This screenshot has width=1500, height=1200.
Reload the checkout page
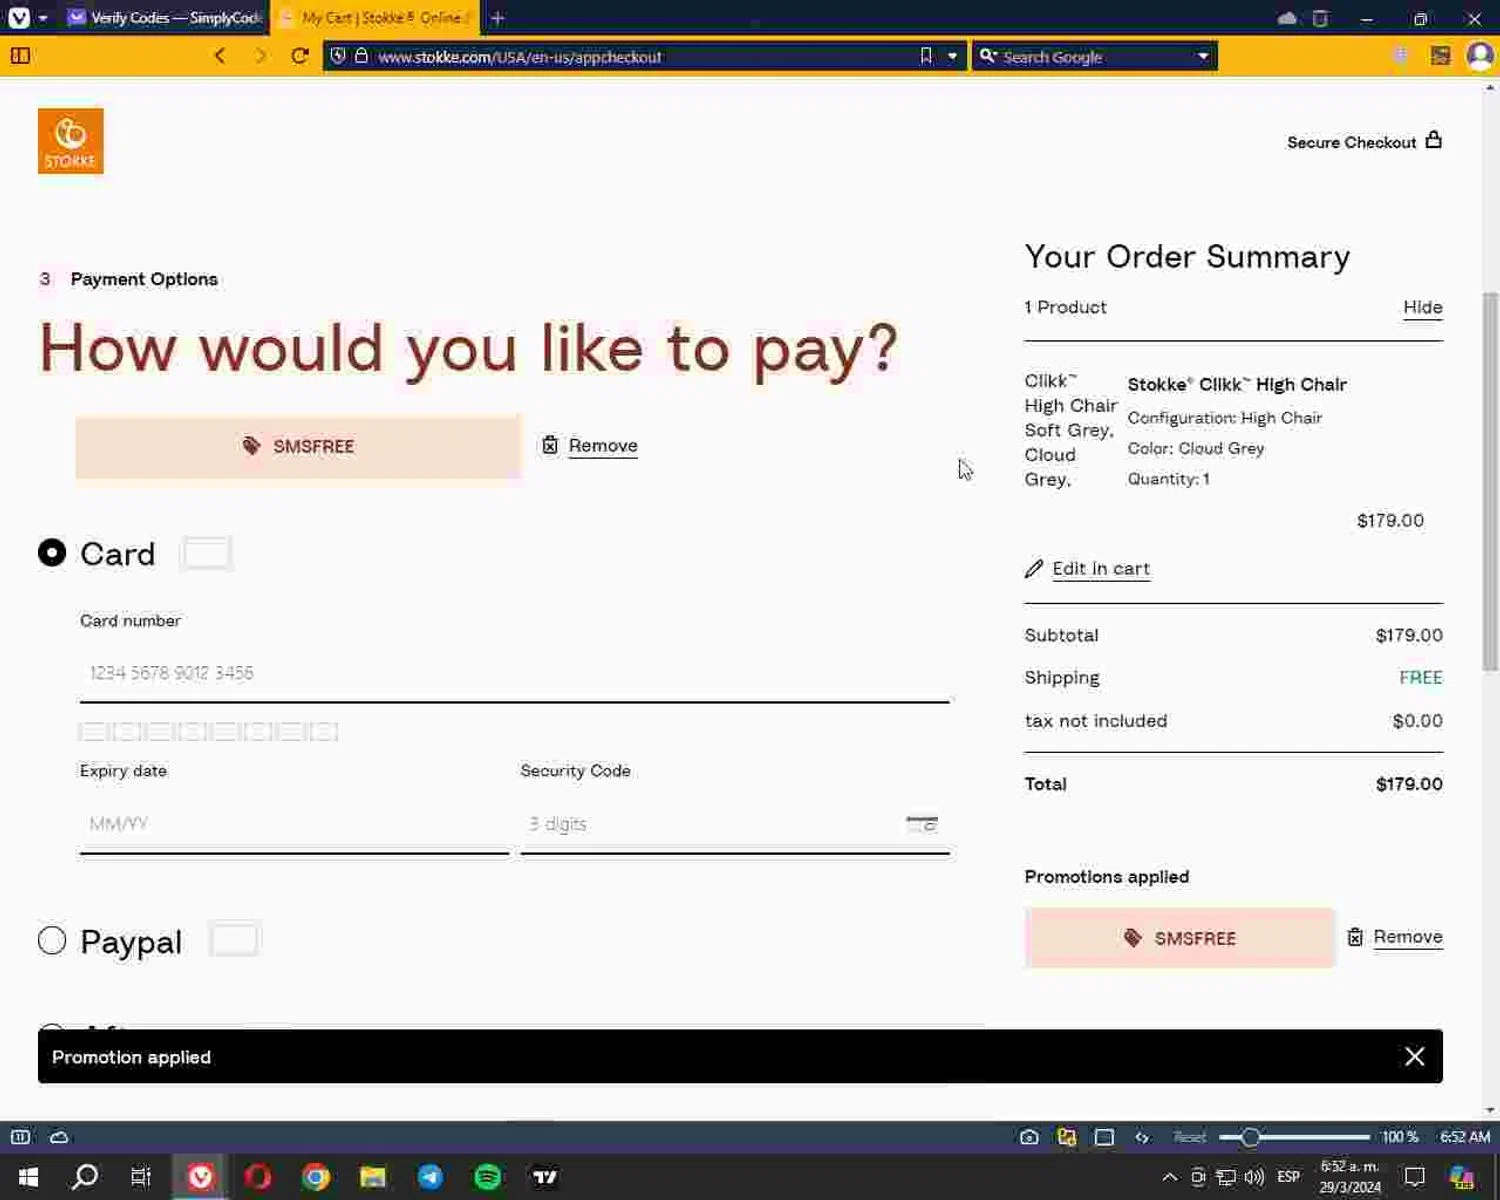[299, 56]
